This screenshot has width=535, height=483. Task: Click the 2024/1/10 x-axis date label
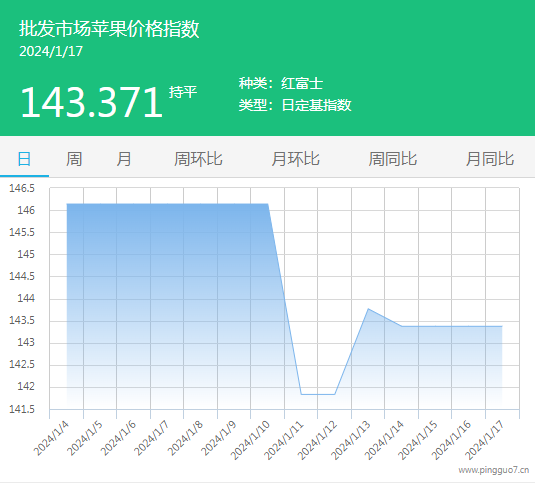coord(250,440)
